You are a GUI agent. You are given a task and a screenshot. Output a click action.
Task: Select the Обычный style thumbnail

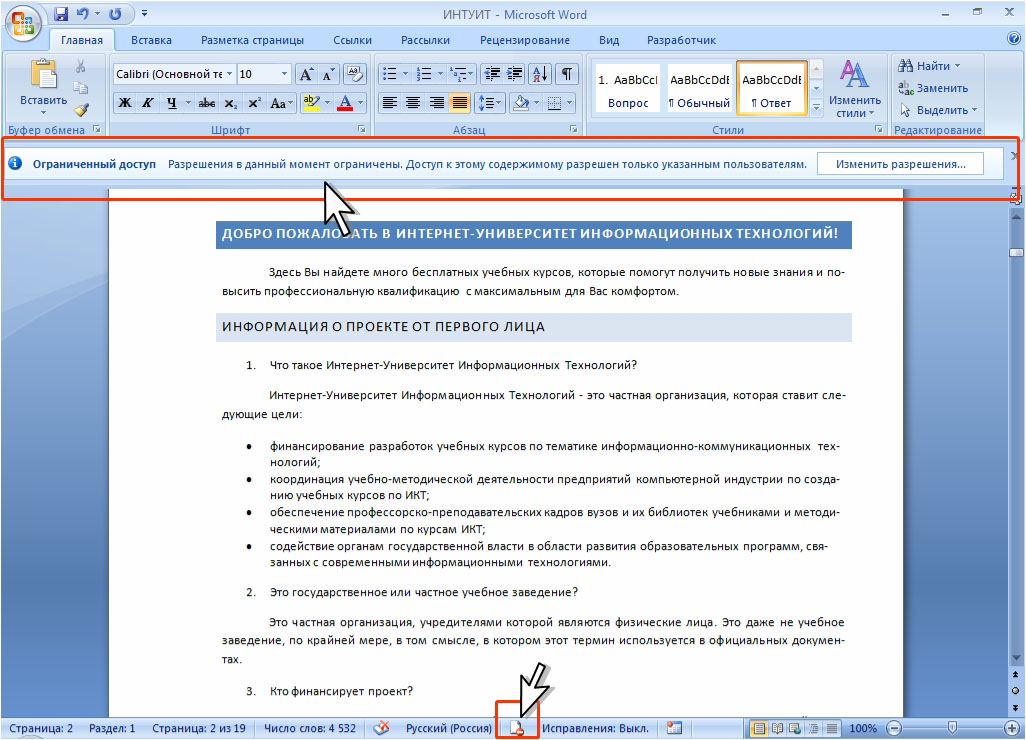tap(699, 90)
